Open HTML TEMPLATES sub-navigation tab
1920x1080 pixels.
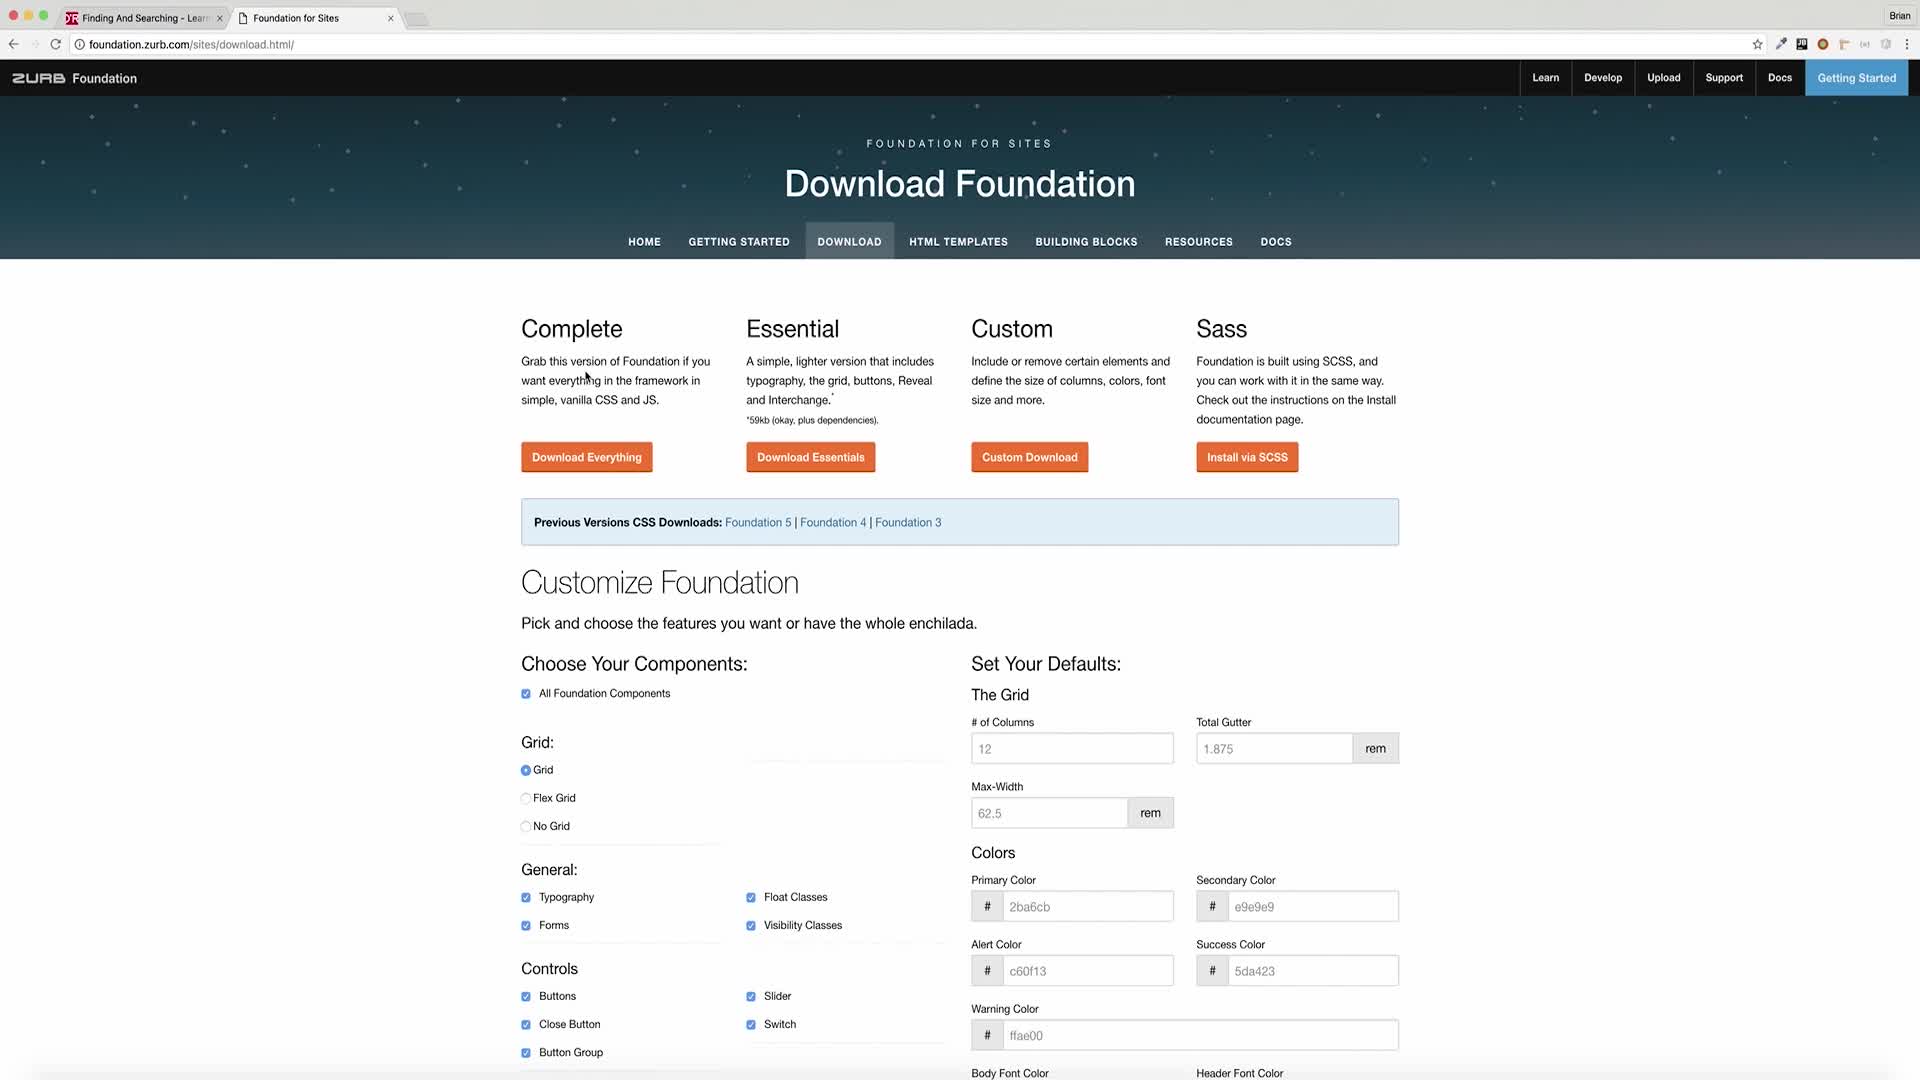[958, 242]
